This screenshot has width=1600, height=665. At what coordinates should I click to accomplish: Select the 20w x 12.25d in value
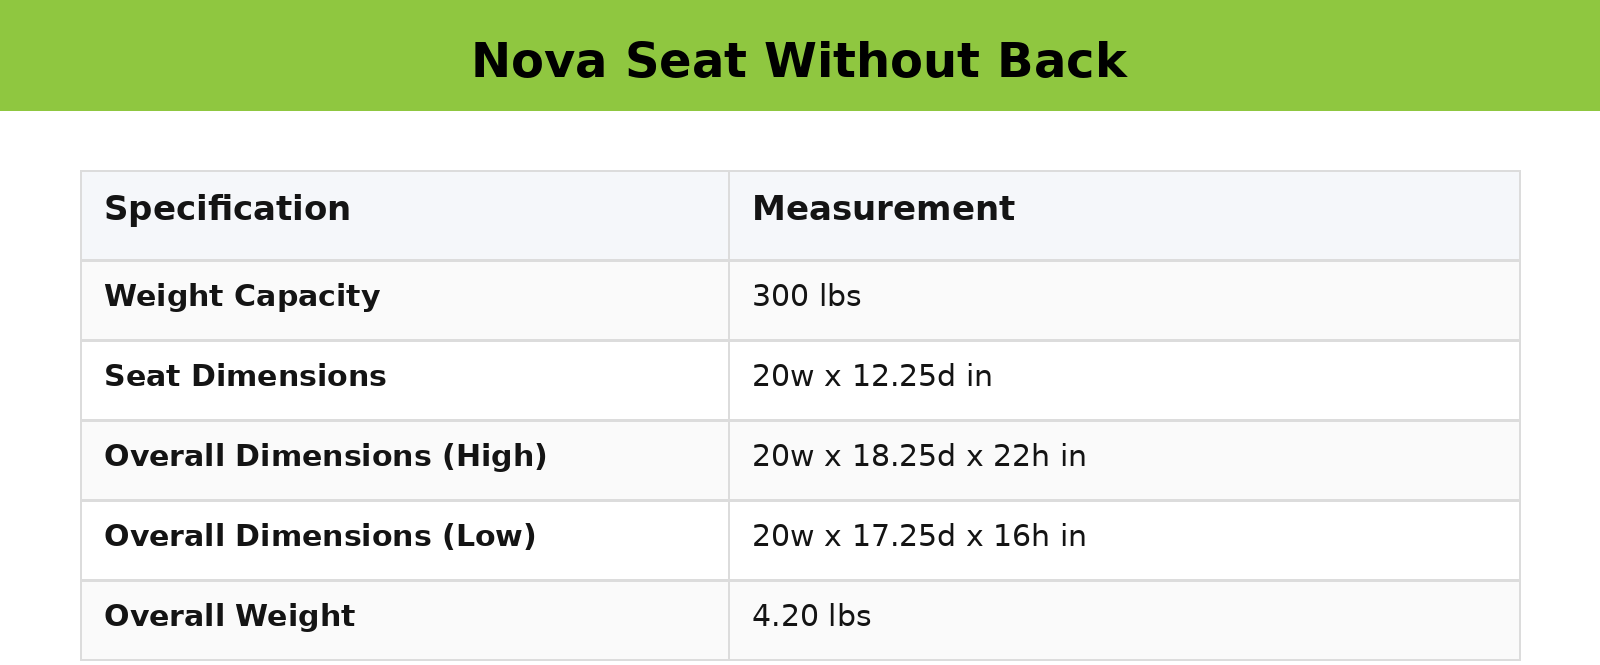tap(872, 377)
